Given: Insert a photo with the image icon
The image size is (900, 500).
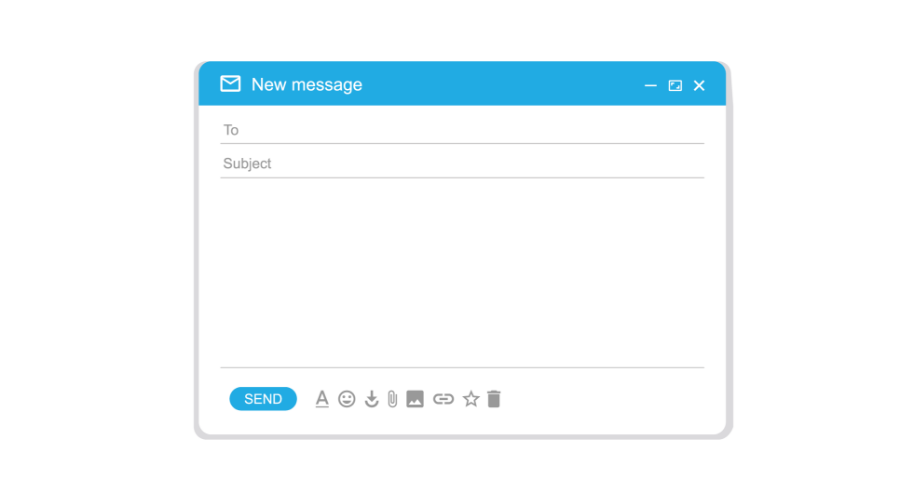Looking at the screenshot, I should click(415, 399).
